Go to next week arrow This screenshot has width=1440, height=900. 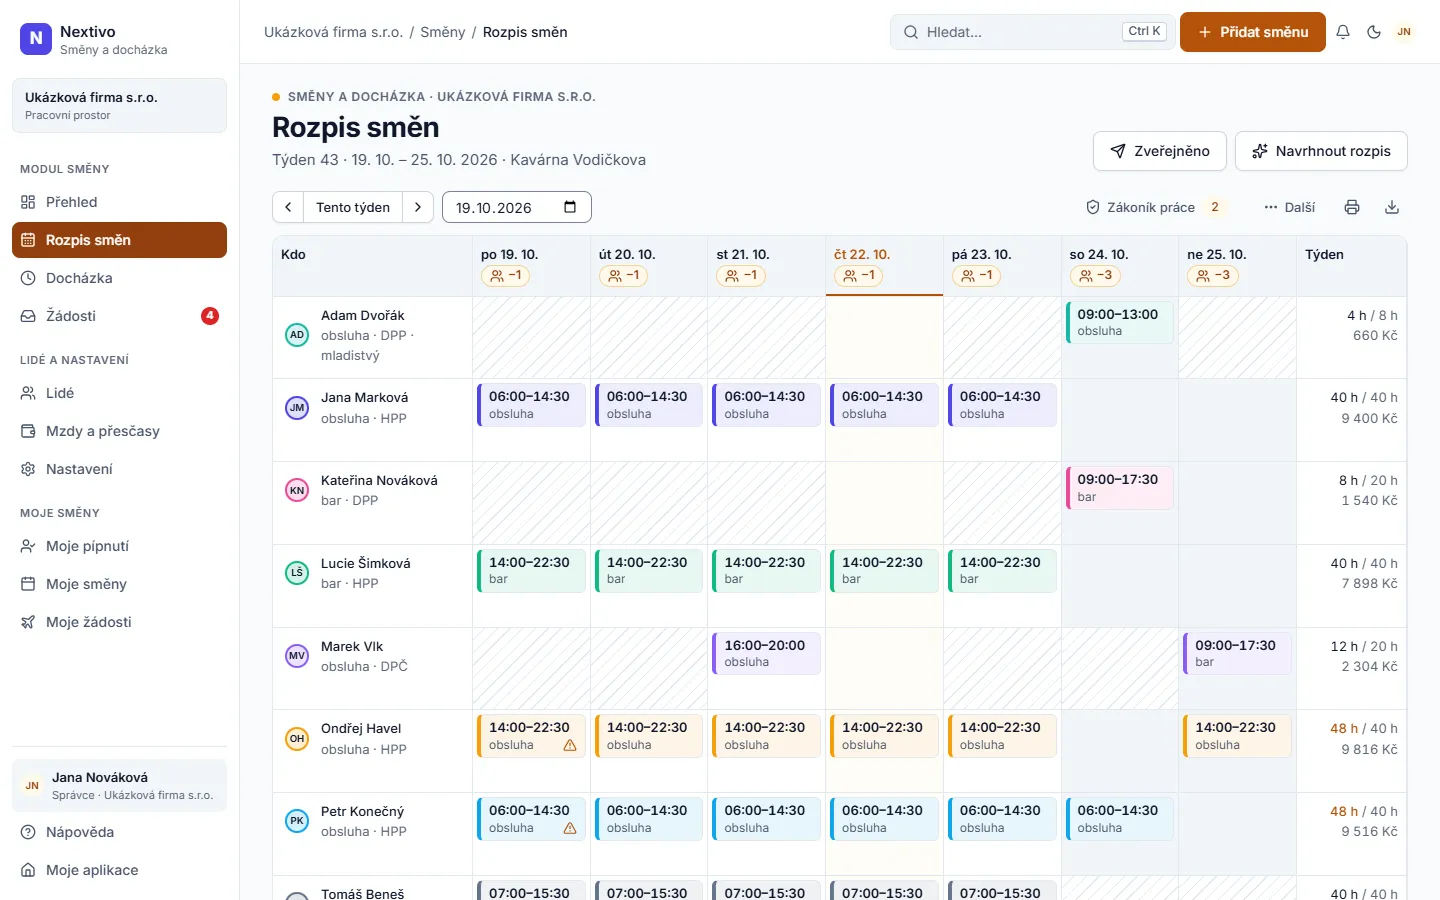[418, 207]
